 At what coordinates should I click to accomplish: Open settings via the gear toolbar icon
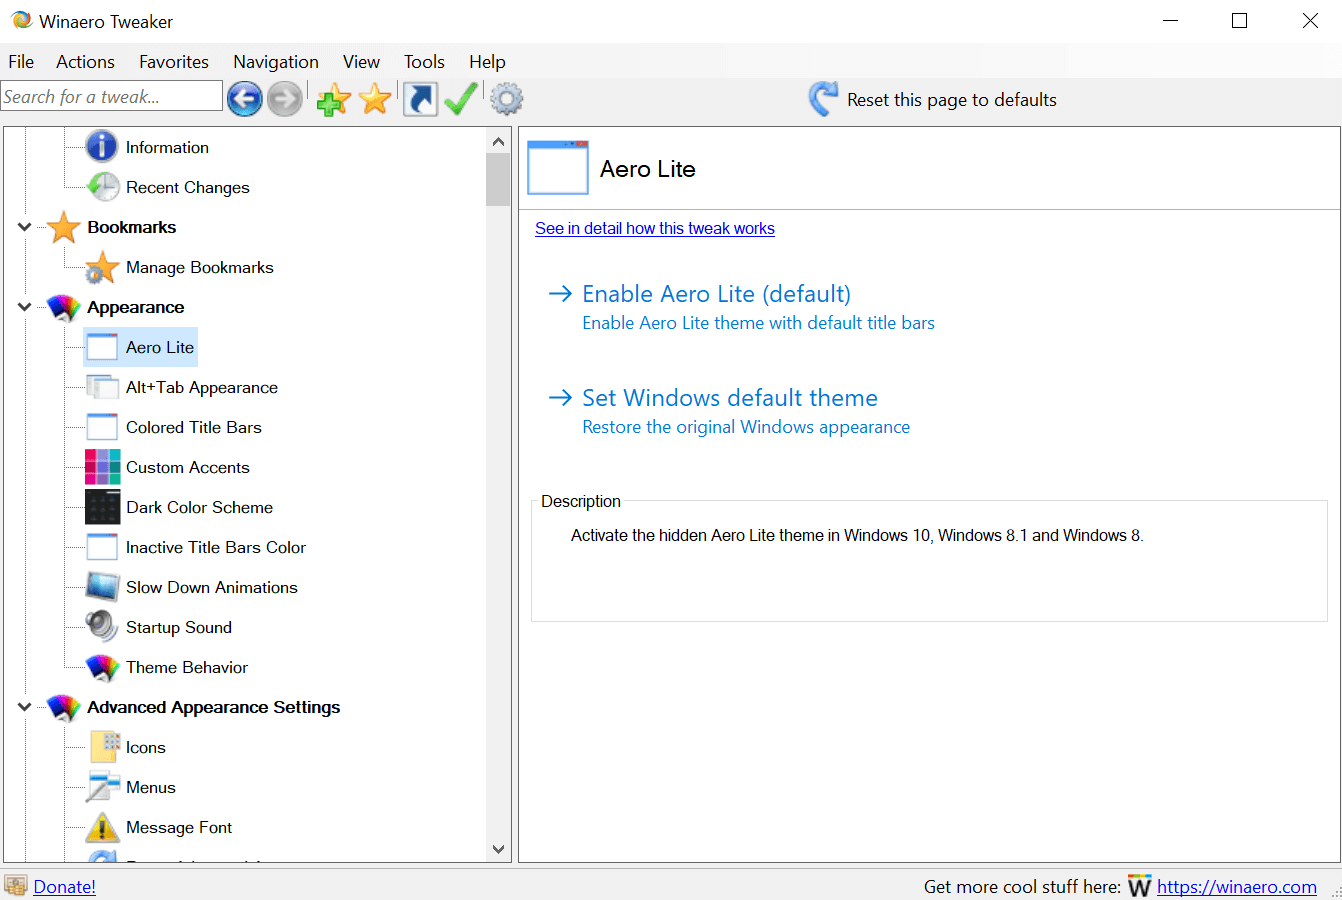507,99
